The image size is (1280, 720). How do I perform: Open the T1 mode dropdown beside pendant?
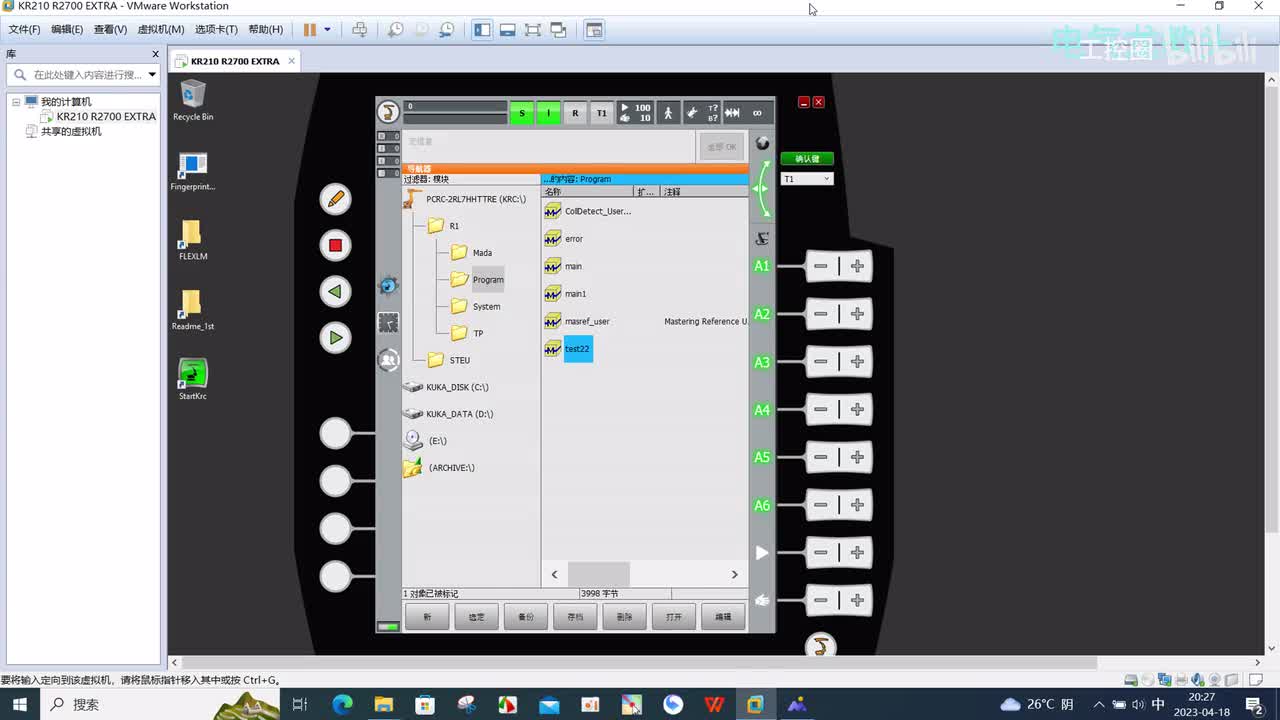click(x=807, y=179)
